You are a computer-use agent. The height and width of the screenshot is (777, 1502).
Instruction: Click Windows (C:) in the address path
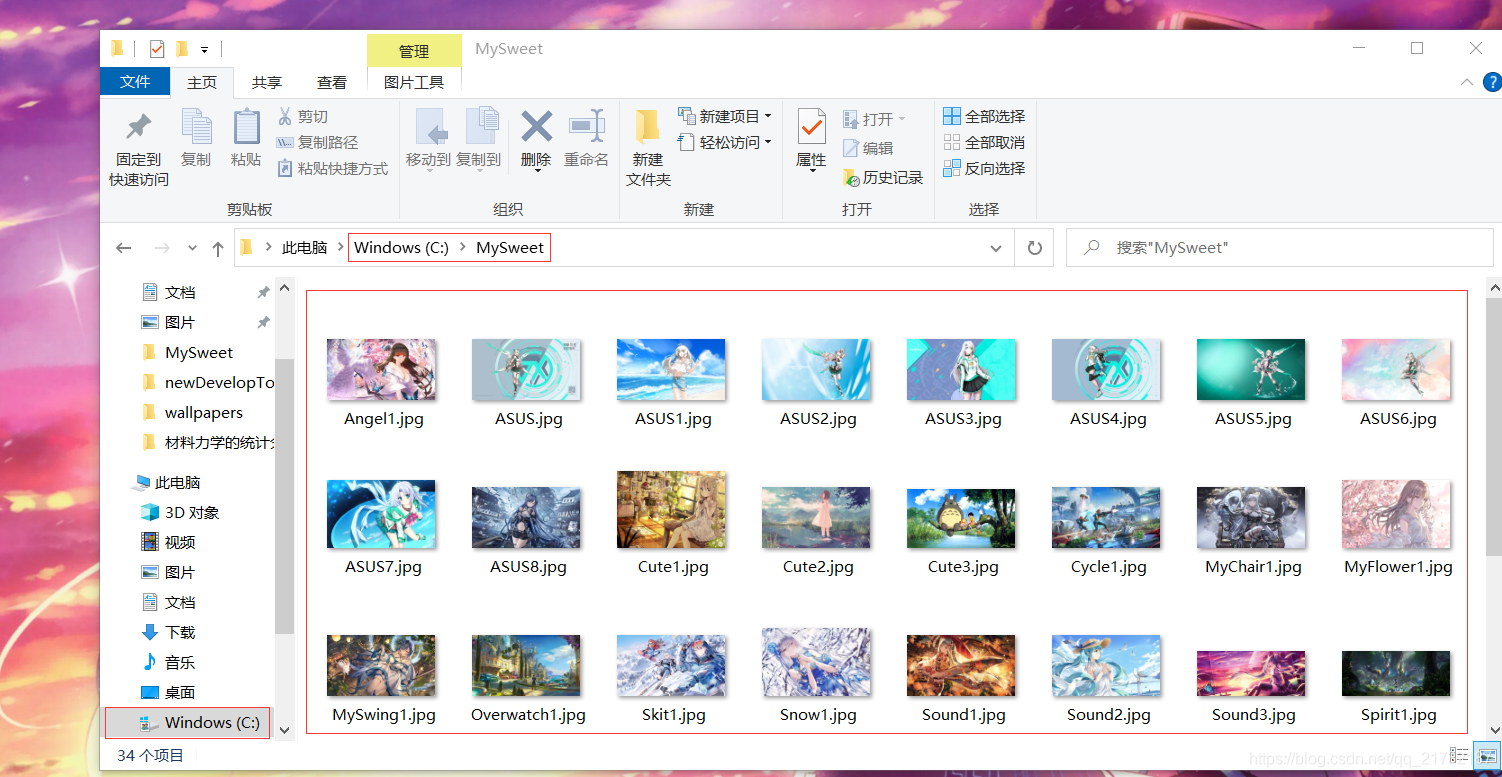click(401, 248)
